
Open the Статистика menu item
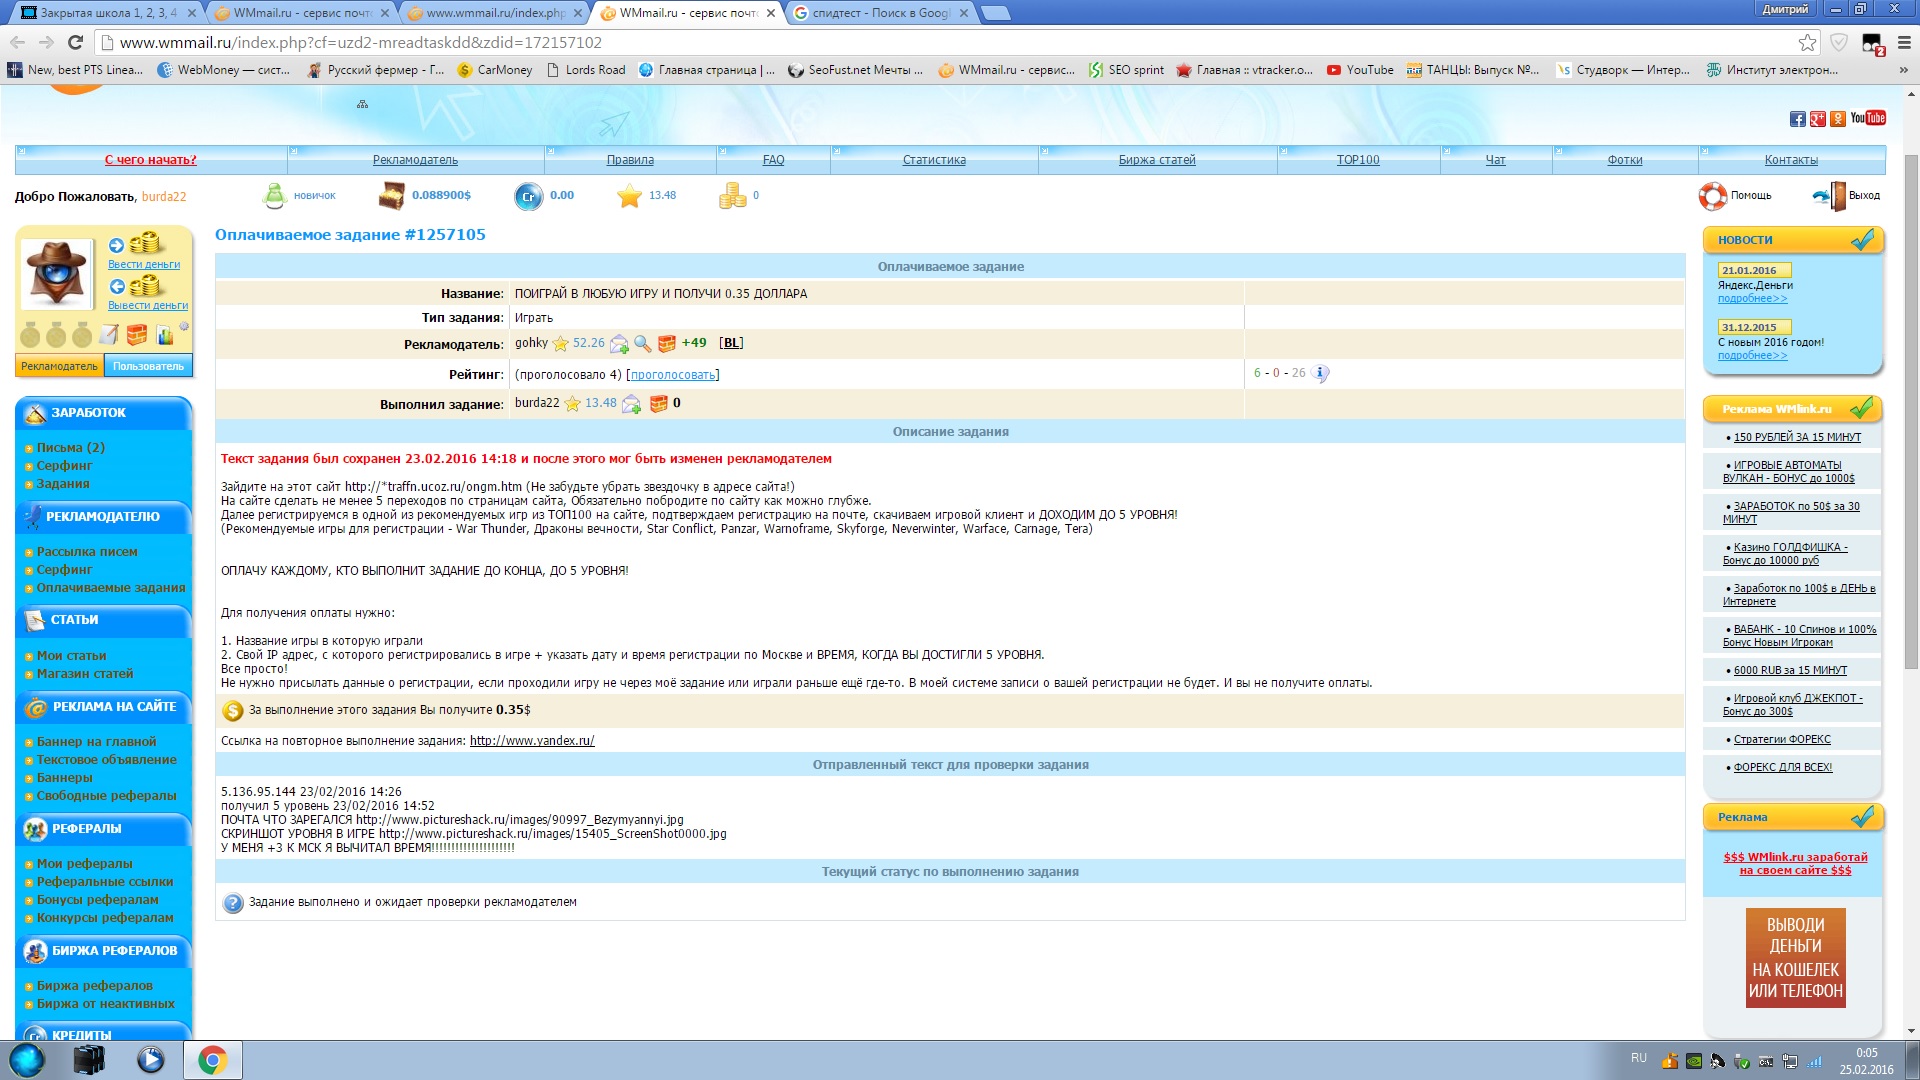pyautogui.click(x=934, y=160)
